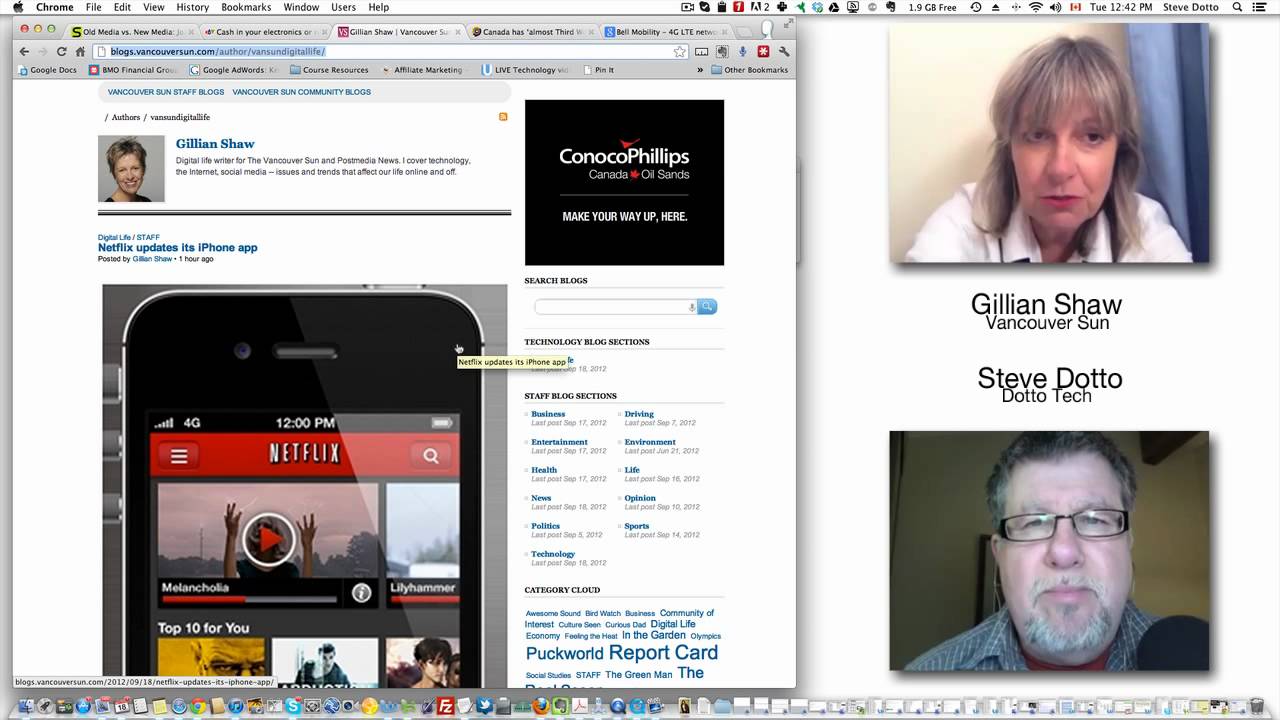Viewport: 1280px width, 720px height.
Task: Open the Chrome application menu
Action: point(55,7)
